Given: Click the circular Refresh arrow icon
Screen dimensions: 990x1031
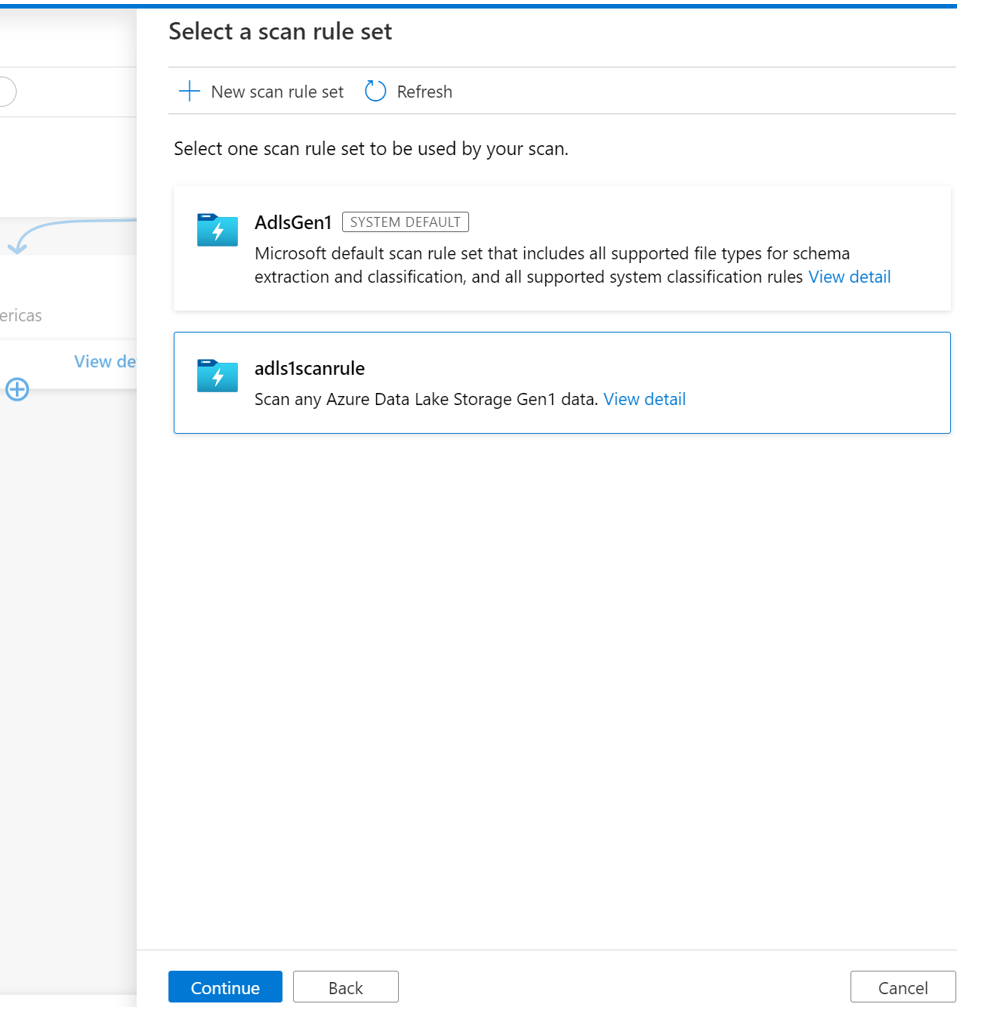Looking at the screenshot, I should click(x=375, y=92).
